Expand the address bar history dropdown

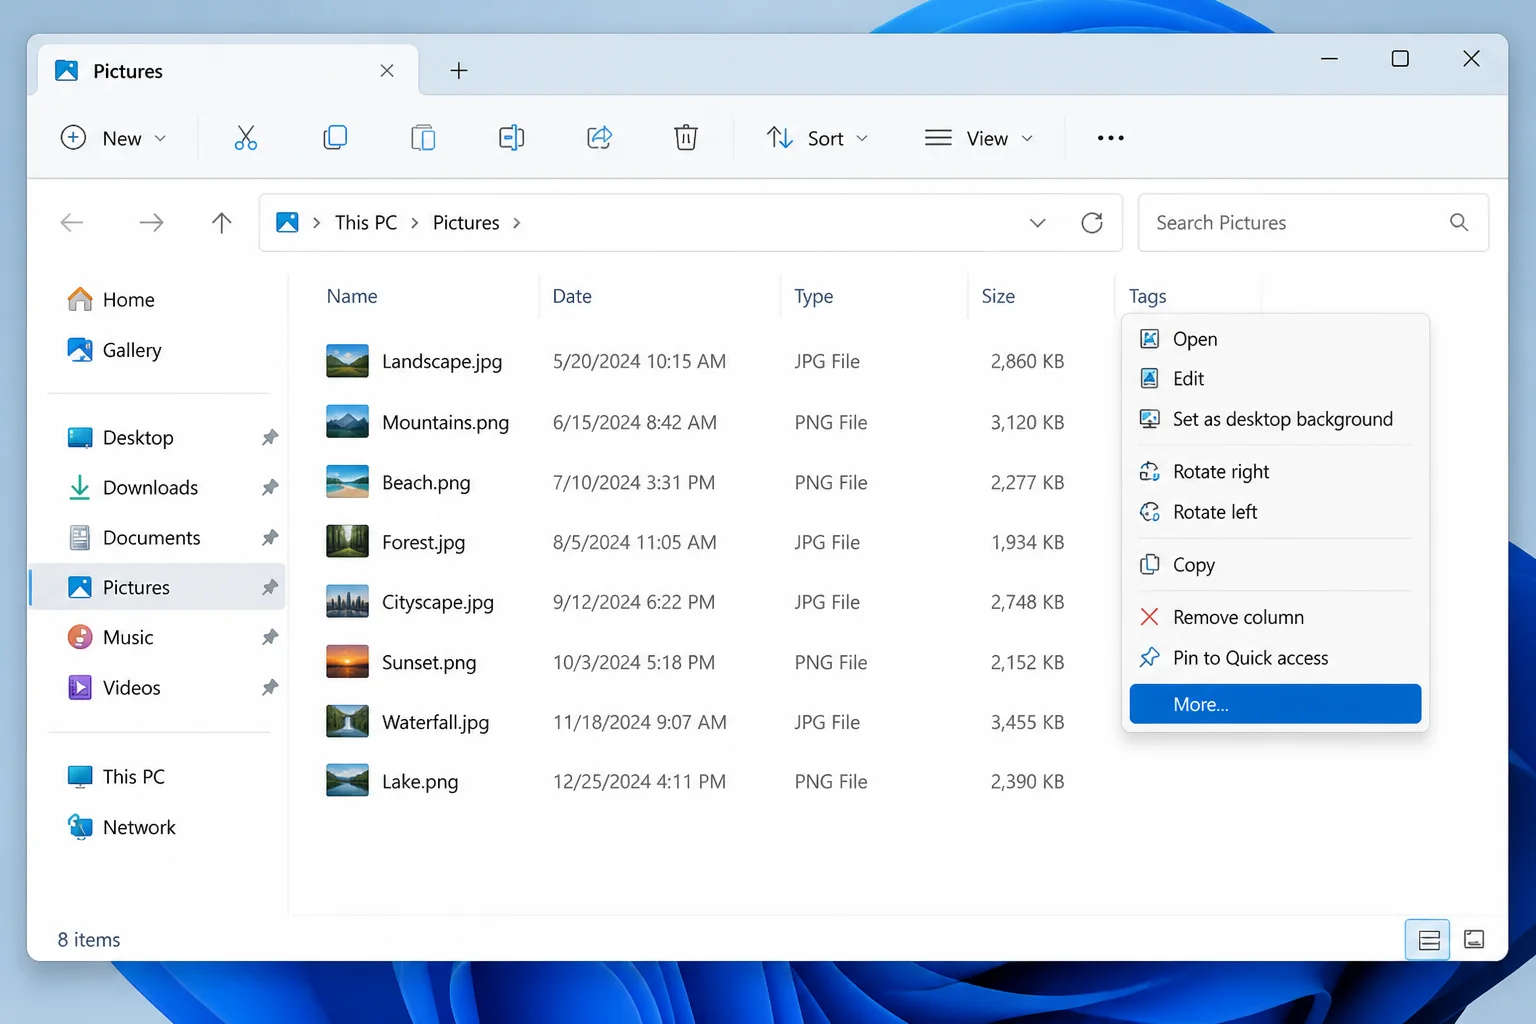click(1038, 222)
